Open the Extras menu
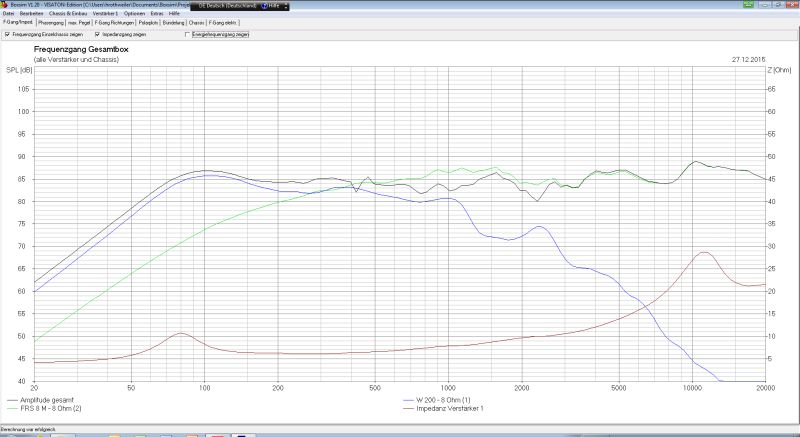The height and width of the screenshot is (437, 800). point(157,13)
